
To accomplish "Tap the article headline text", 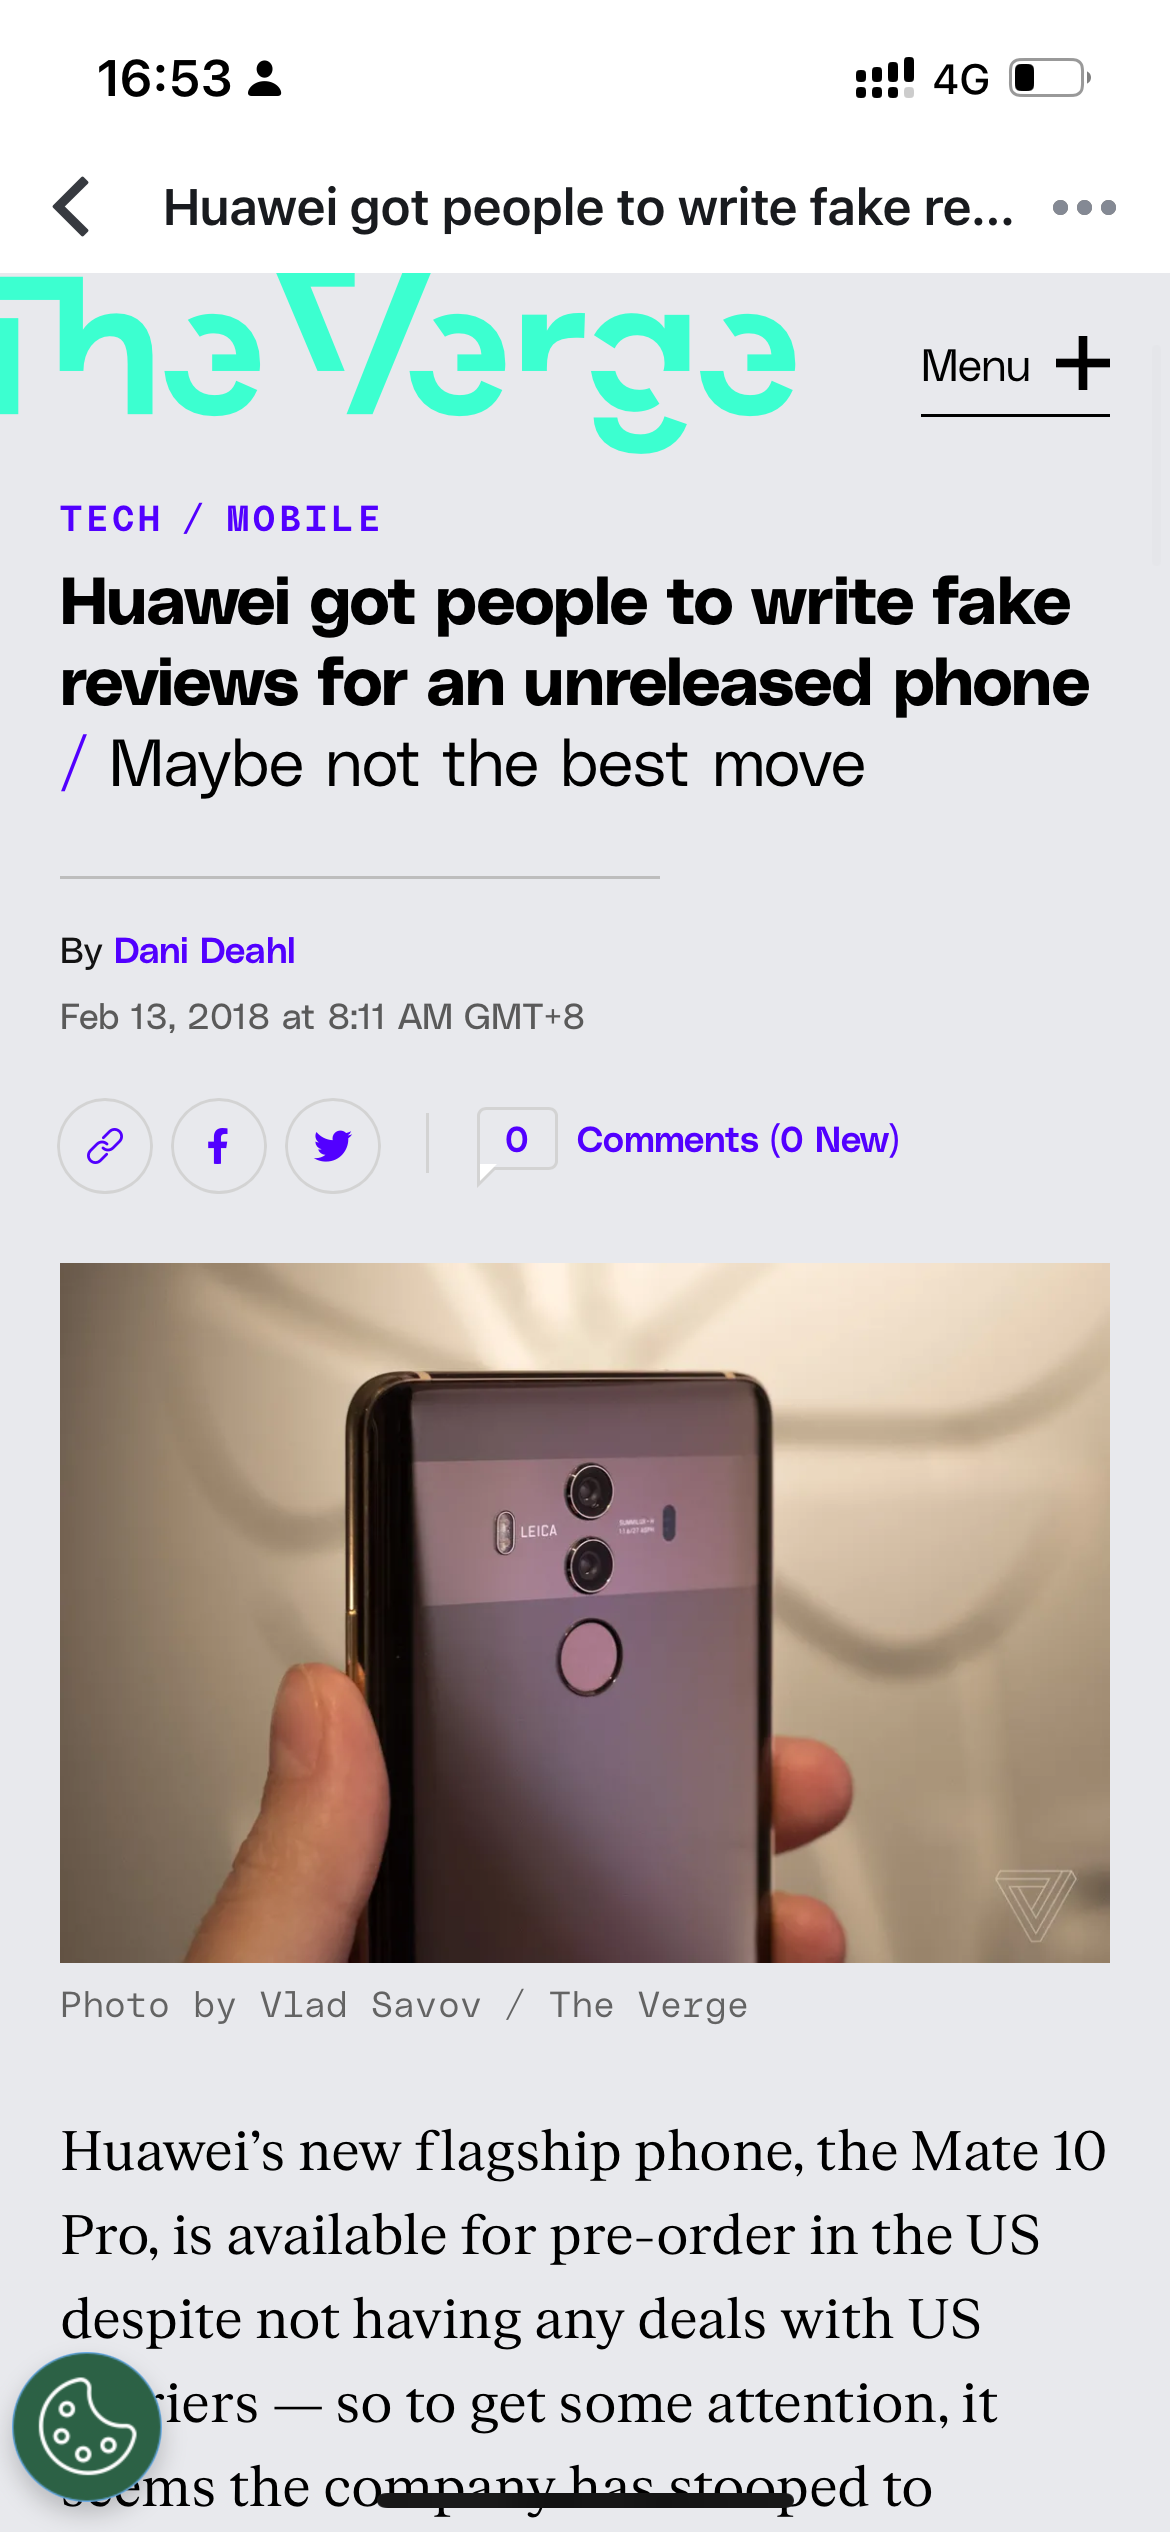I will 575,642.
